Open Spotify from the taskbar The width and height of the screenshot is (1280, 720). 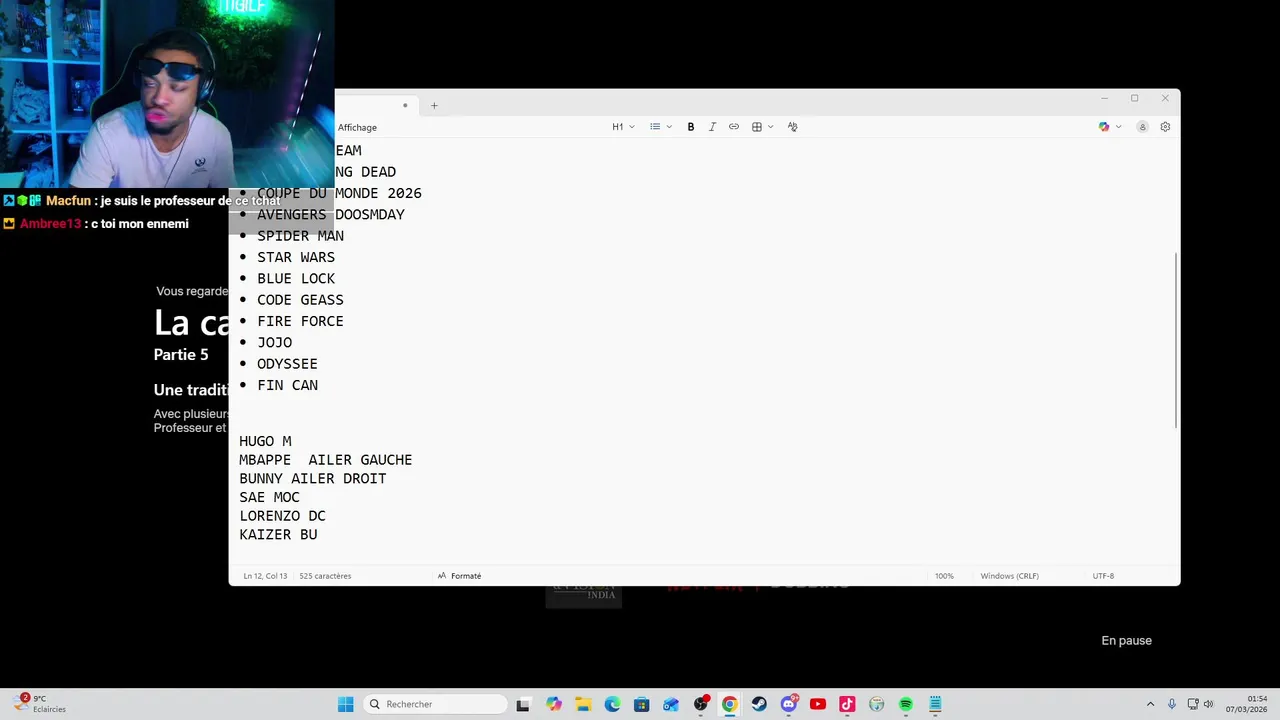905,704
